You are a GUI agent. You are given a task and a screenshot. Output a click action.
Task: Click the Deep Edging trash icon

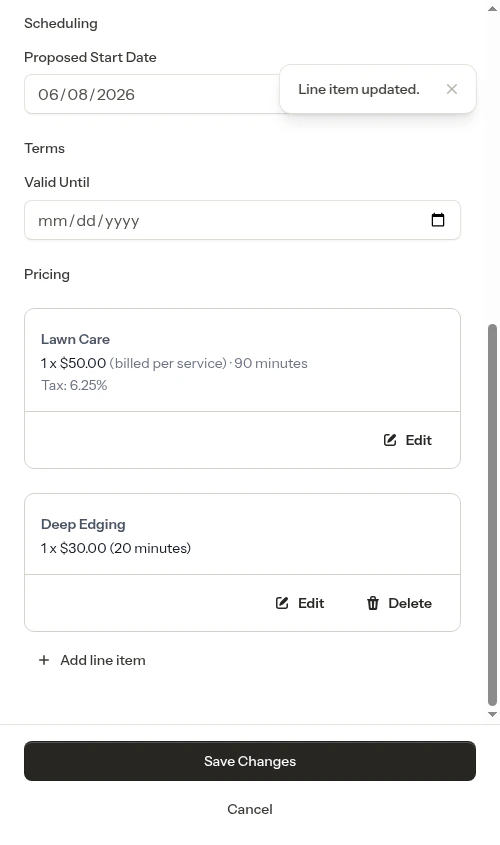pos(373,603)
